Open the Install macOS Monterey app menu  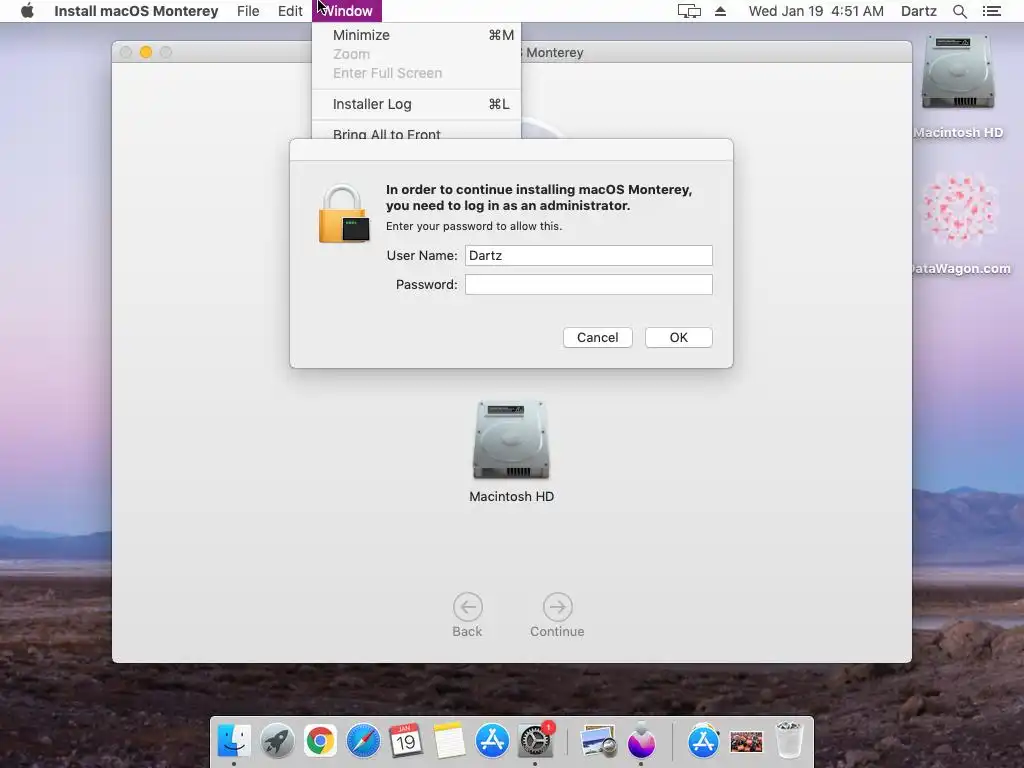pyautogui.click(x=136, y=11)
